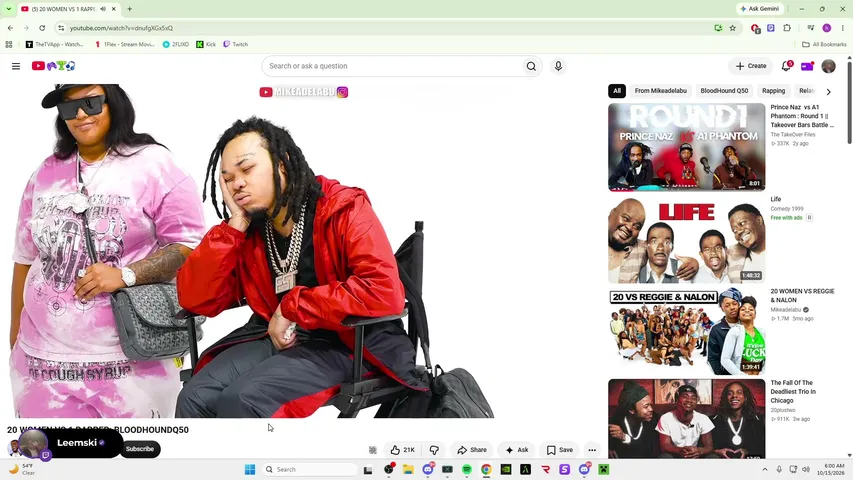
Task: Open Spotify from the taskbar
Action: click(467, 469)
